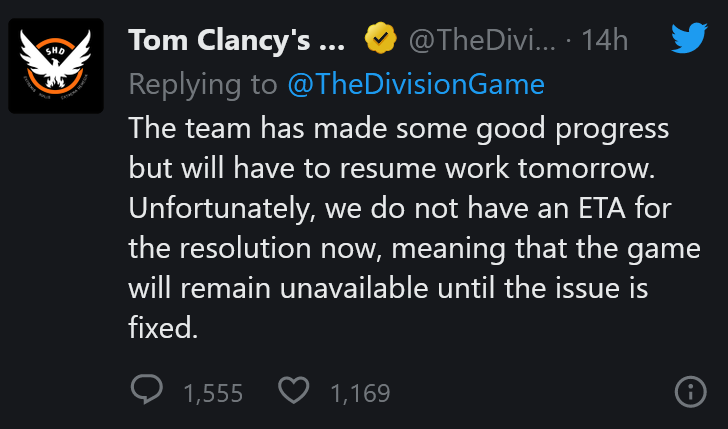Viewport: 728px width, 429px height.
Task: Open the 14h timestamp link
Action: point(607,40)
